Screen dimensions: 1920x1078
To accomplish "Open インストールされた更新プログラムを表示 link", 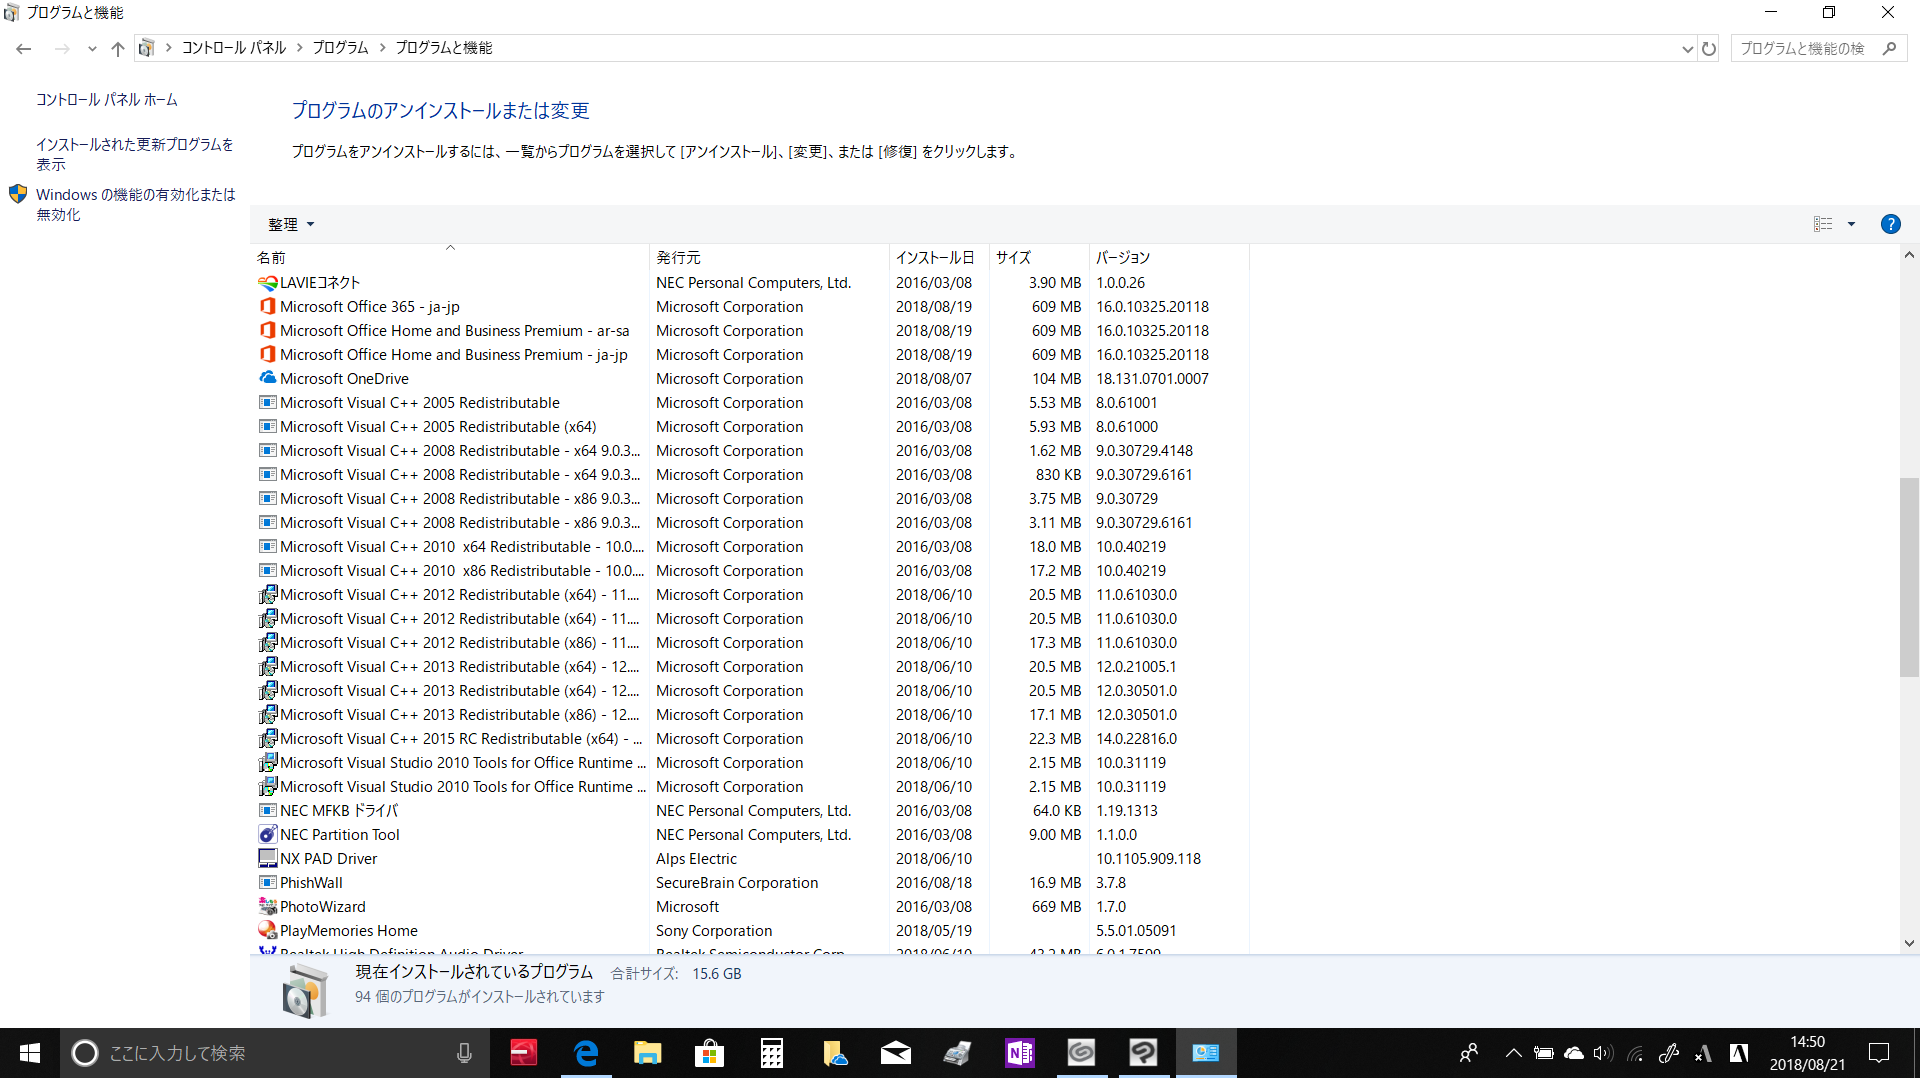I will click(x=135, y=154).
